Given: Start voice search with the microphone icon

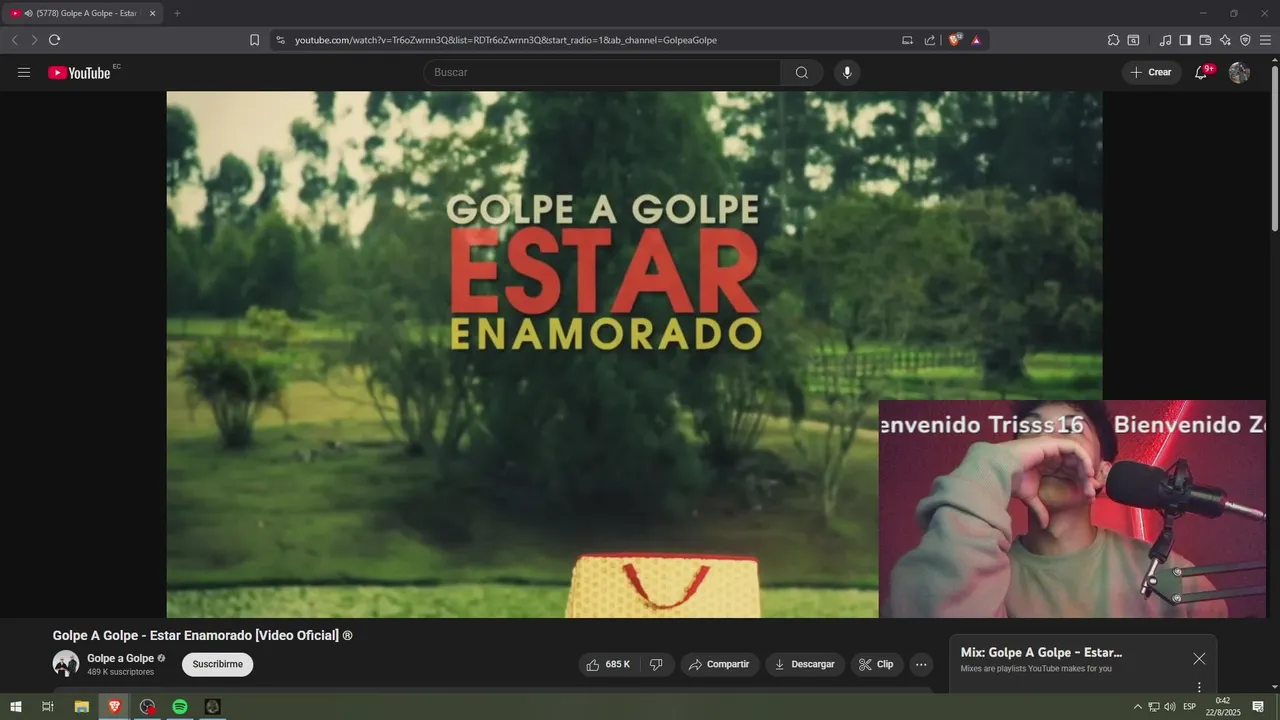Looking at the screenshot, I should (847, 72).
